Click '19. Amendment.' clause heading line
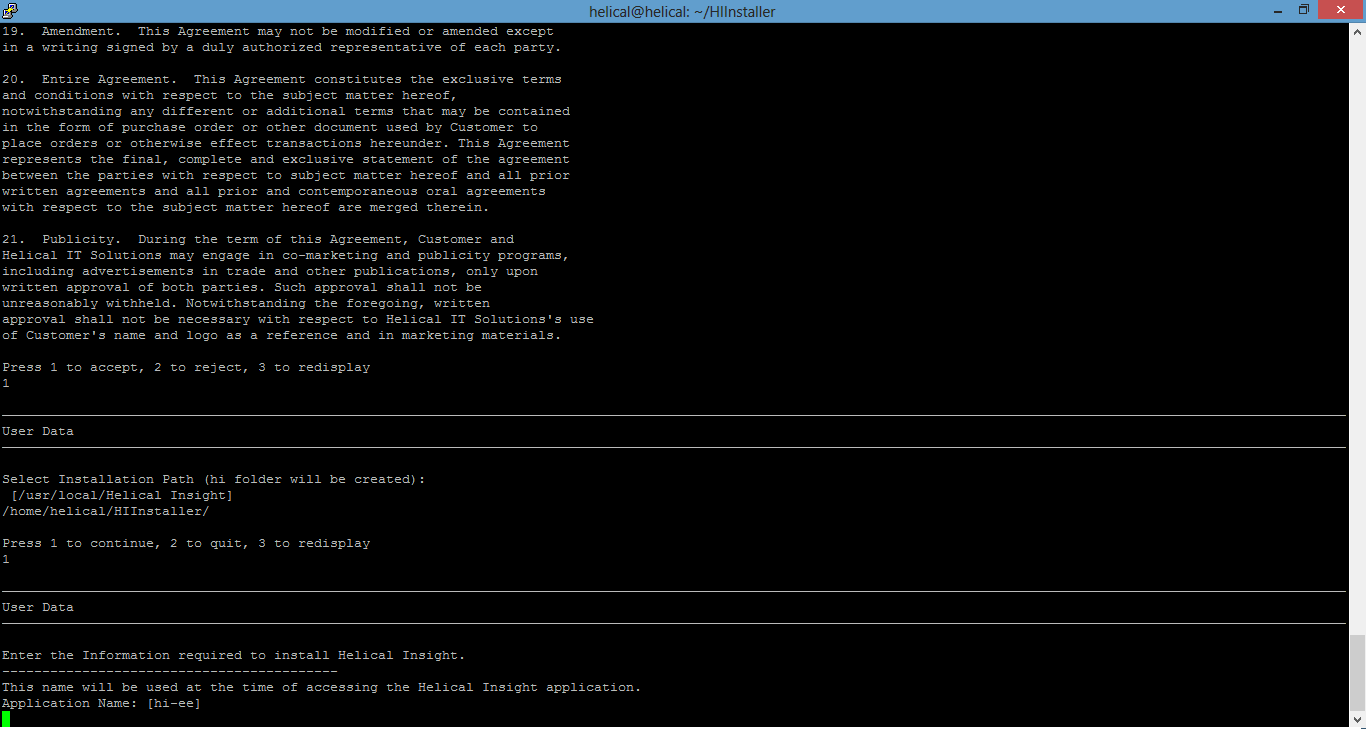Screen dimensions: 1366x729 pyautogui.click(x=278, y=31)
